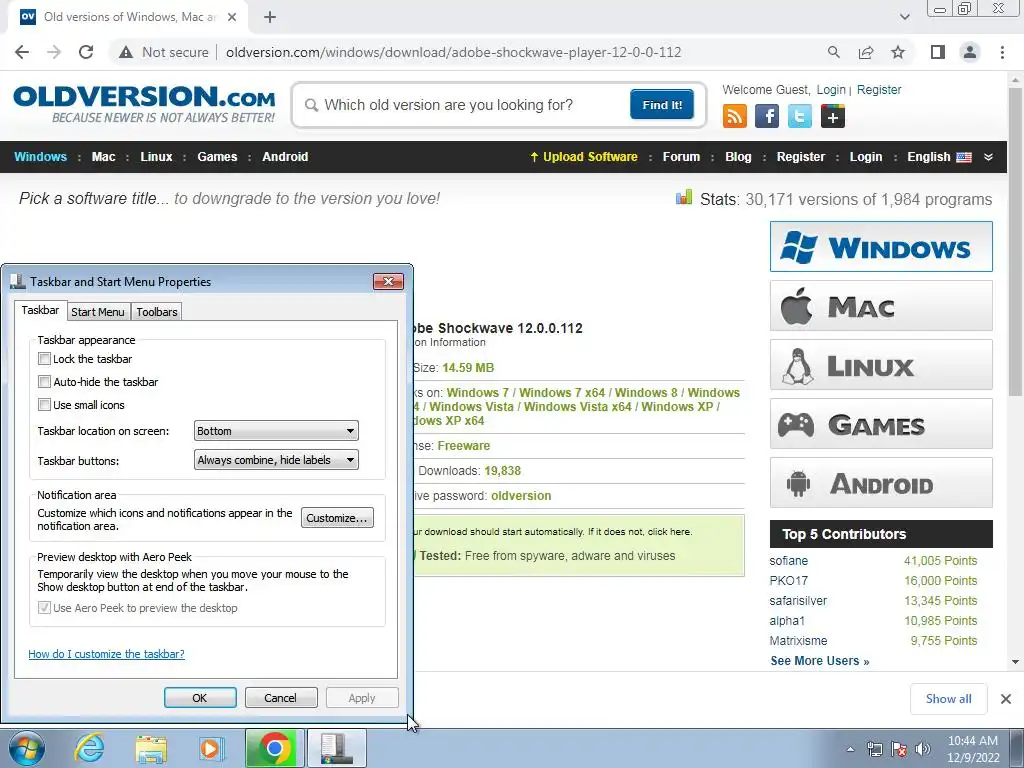
Task: Mute via tray volume speaker icon
Action: (923, 749)
